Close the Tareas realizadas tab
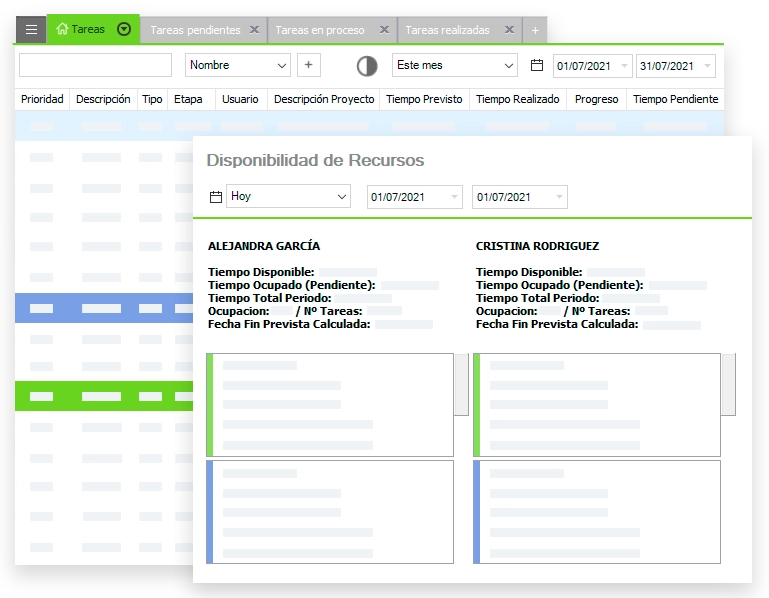This screenshot has width=769, height=598. point(508,31)
